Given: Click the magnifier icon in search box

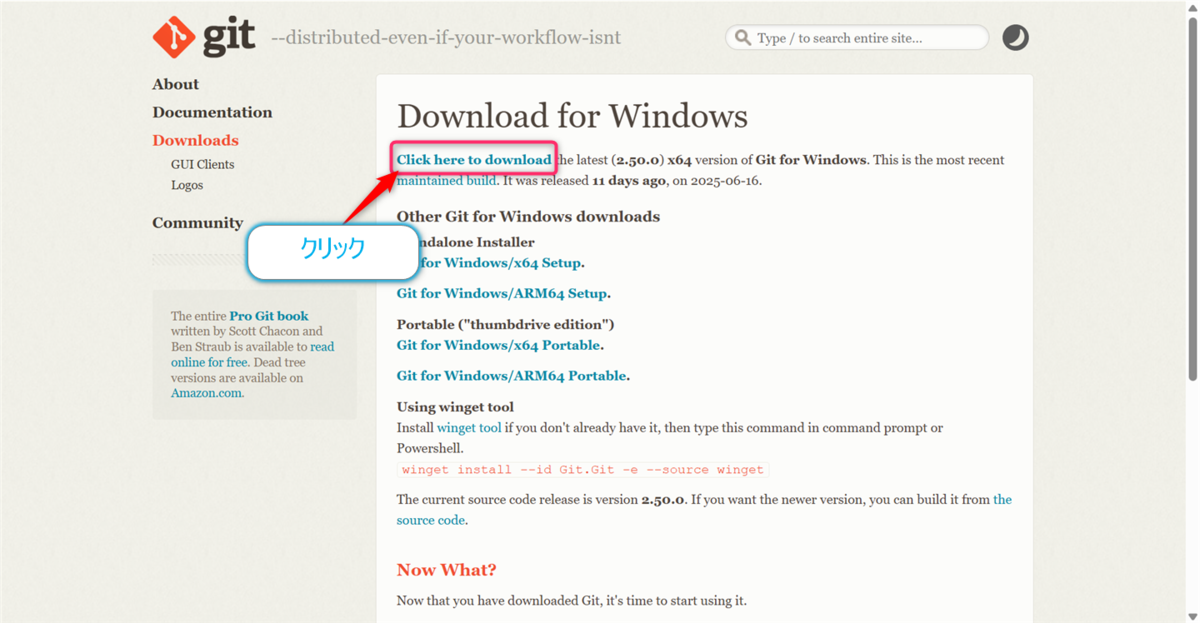Looking at the screenshot, I should pyautogui.click(x=743, y=38).
